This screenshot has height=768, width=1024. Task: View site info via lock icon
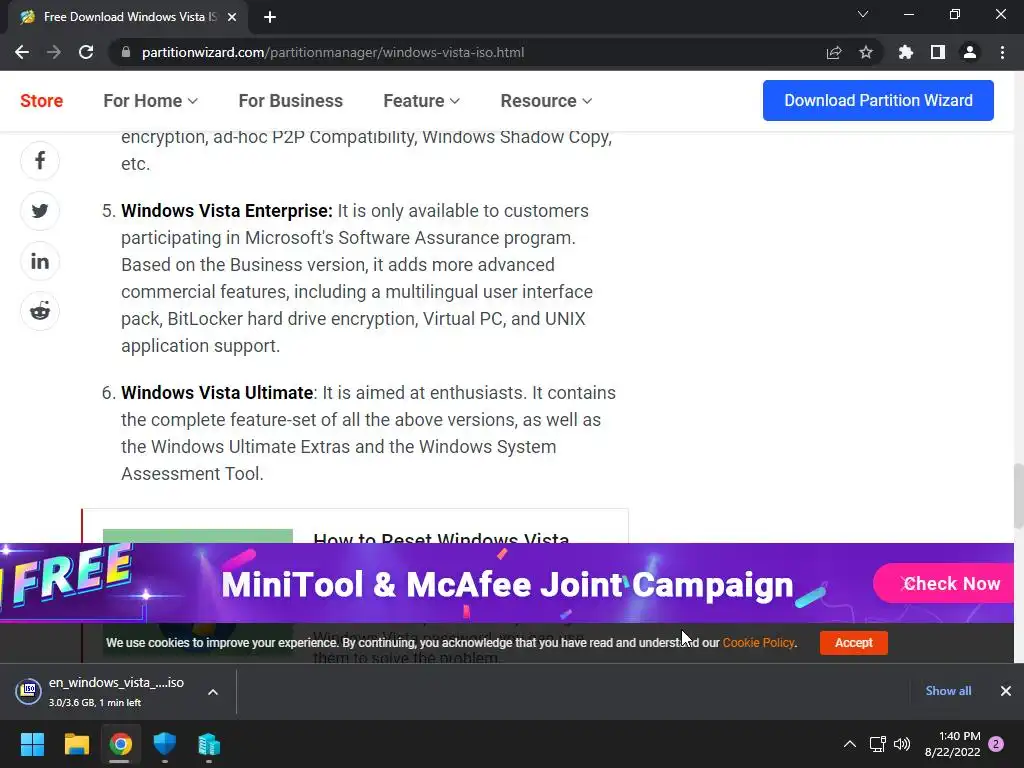[126, 52]
